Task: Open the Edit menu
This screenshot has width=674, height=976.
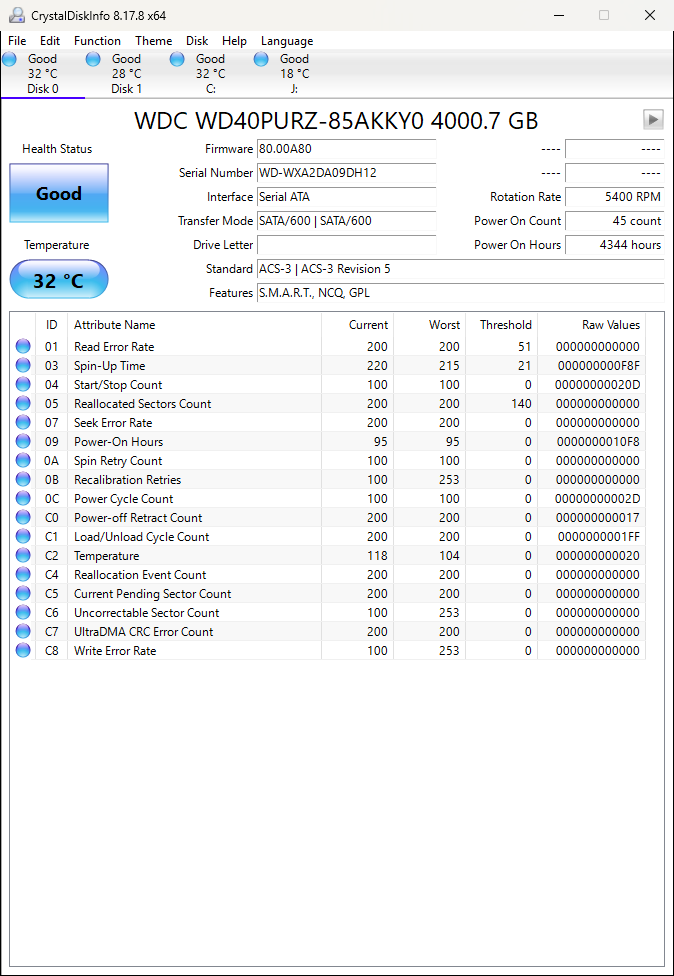Action: tap(50, 41)
